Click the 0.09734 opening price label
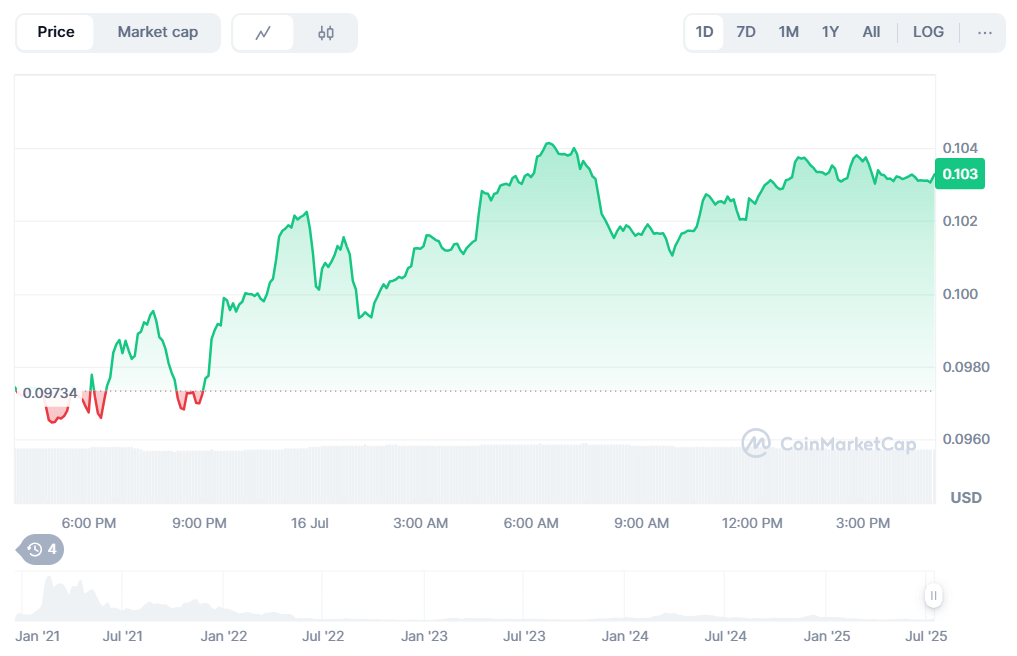The image size is (1017, 656). 50,393
